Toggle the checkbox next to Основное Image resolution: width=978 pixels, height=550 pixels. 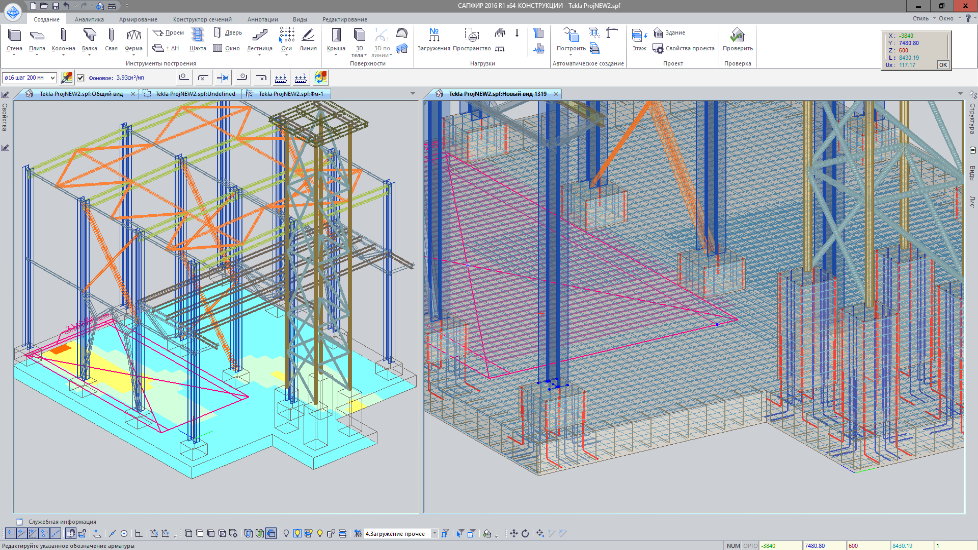tap(81, 76)
